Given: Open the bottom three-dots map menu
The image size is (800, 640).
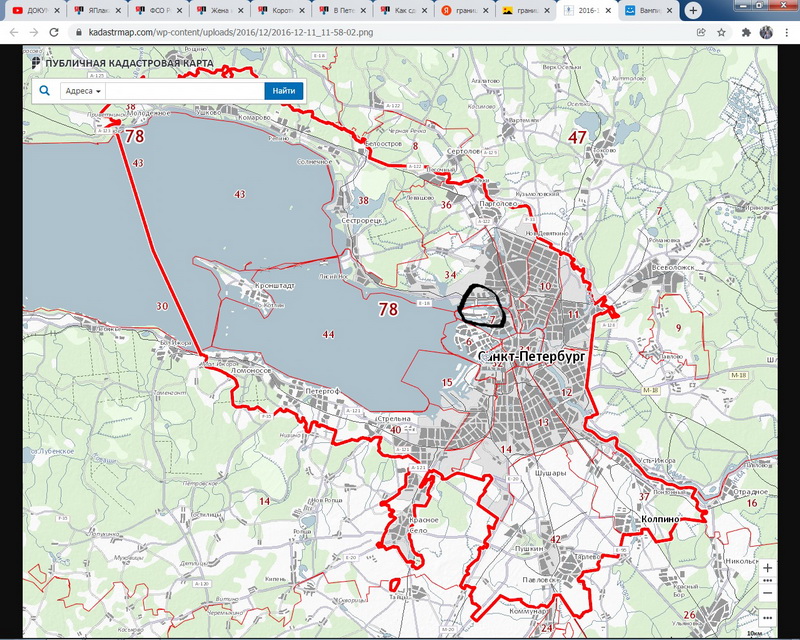Looking at the screenshot, I should click(767, 618).
